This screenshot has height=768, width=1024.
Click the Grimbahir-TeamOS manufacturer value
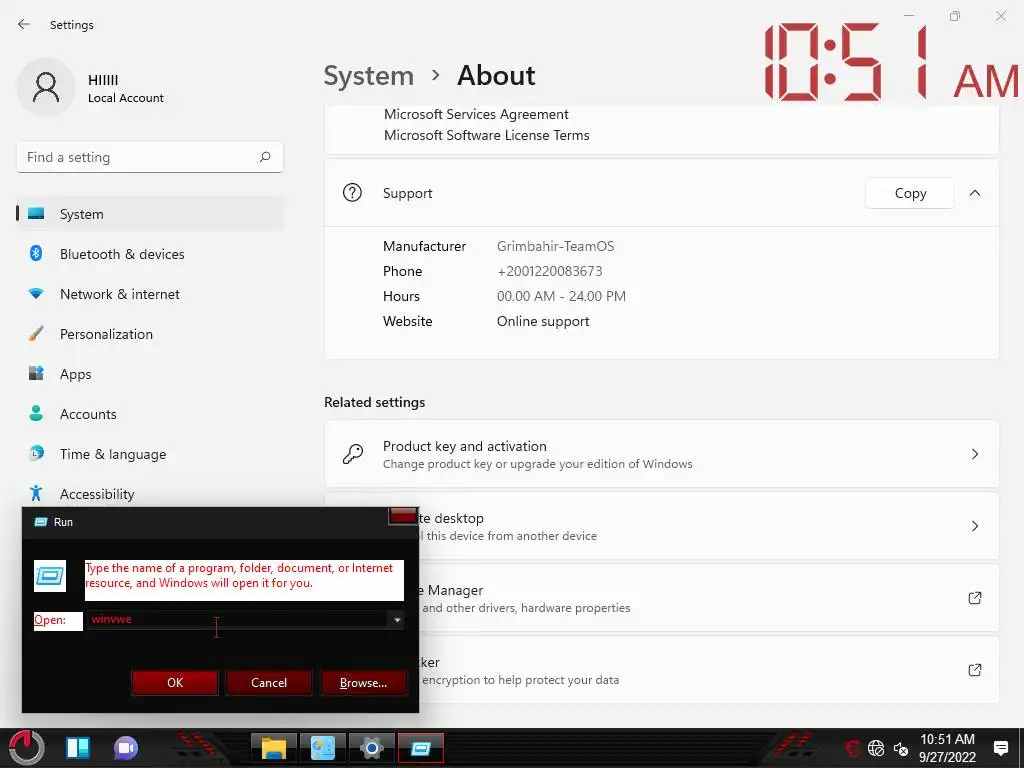[x=555, y=246]
